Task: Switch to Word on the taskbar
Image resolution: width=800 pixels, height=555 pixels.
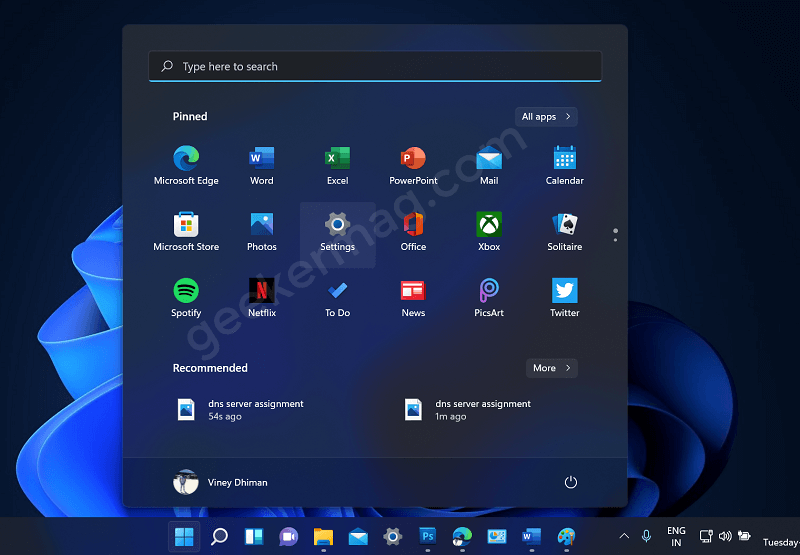Action: (532, 536)
